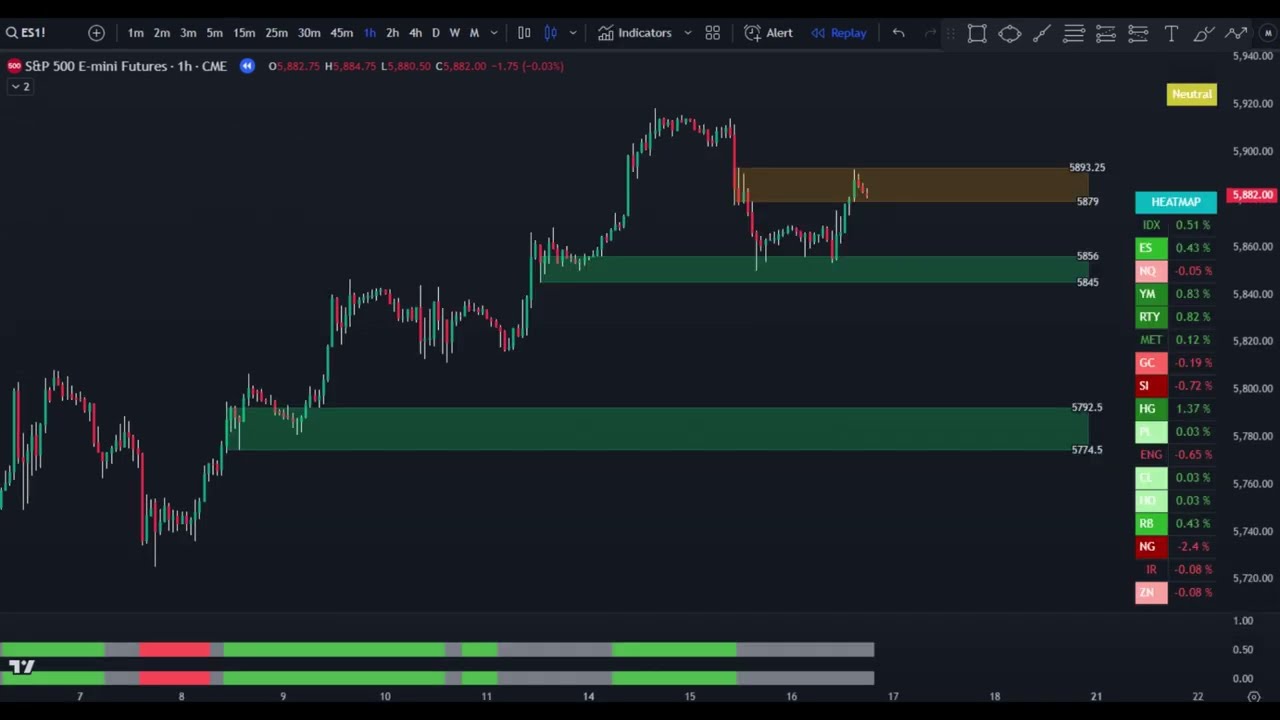Open indicator templates grid icon
The height and width of the screenshot is (720, 1280).
[x=712, y=33]
